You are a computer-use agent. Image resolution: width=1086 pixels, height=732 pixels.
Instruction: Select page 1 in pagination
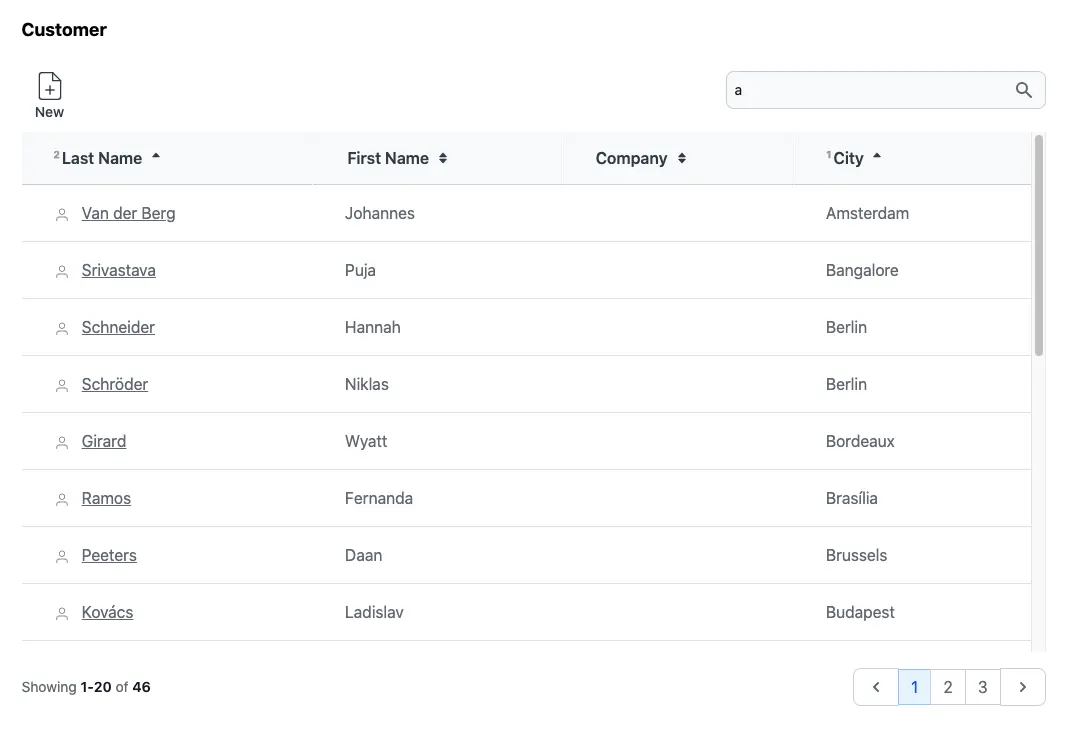pyautogui.click(x=914, y=687)
